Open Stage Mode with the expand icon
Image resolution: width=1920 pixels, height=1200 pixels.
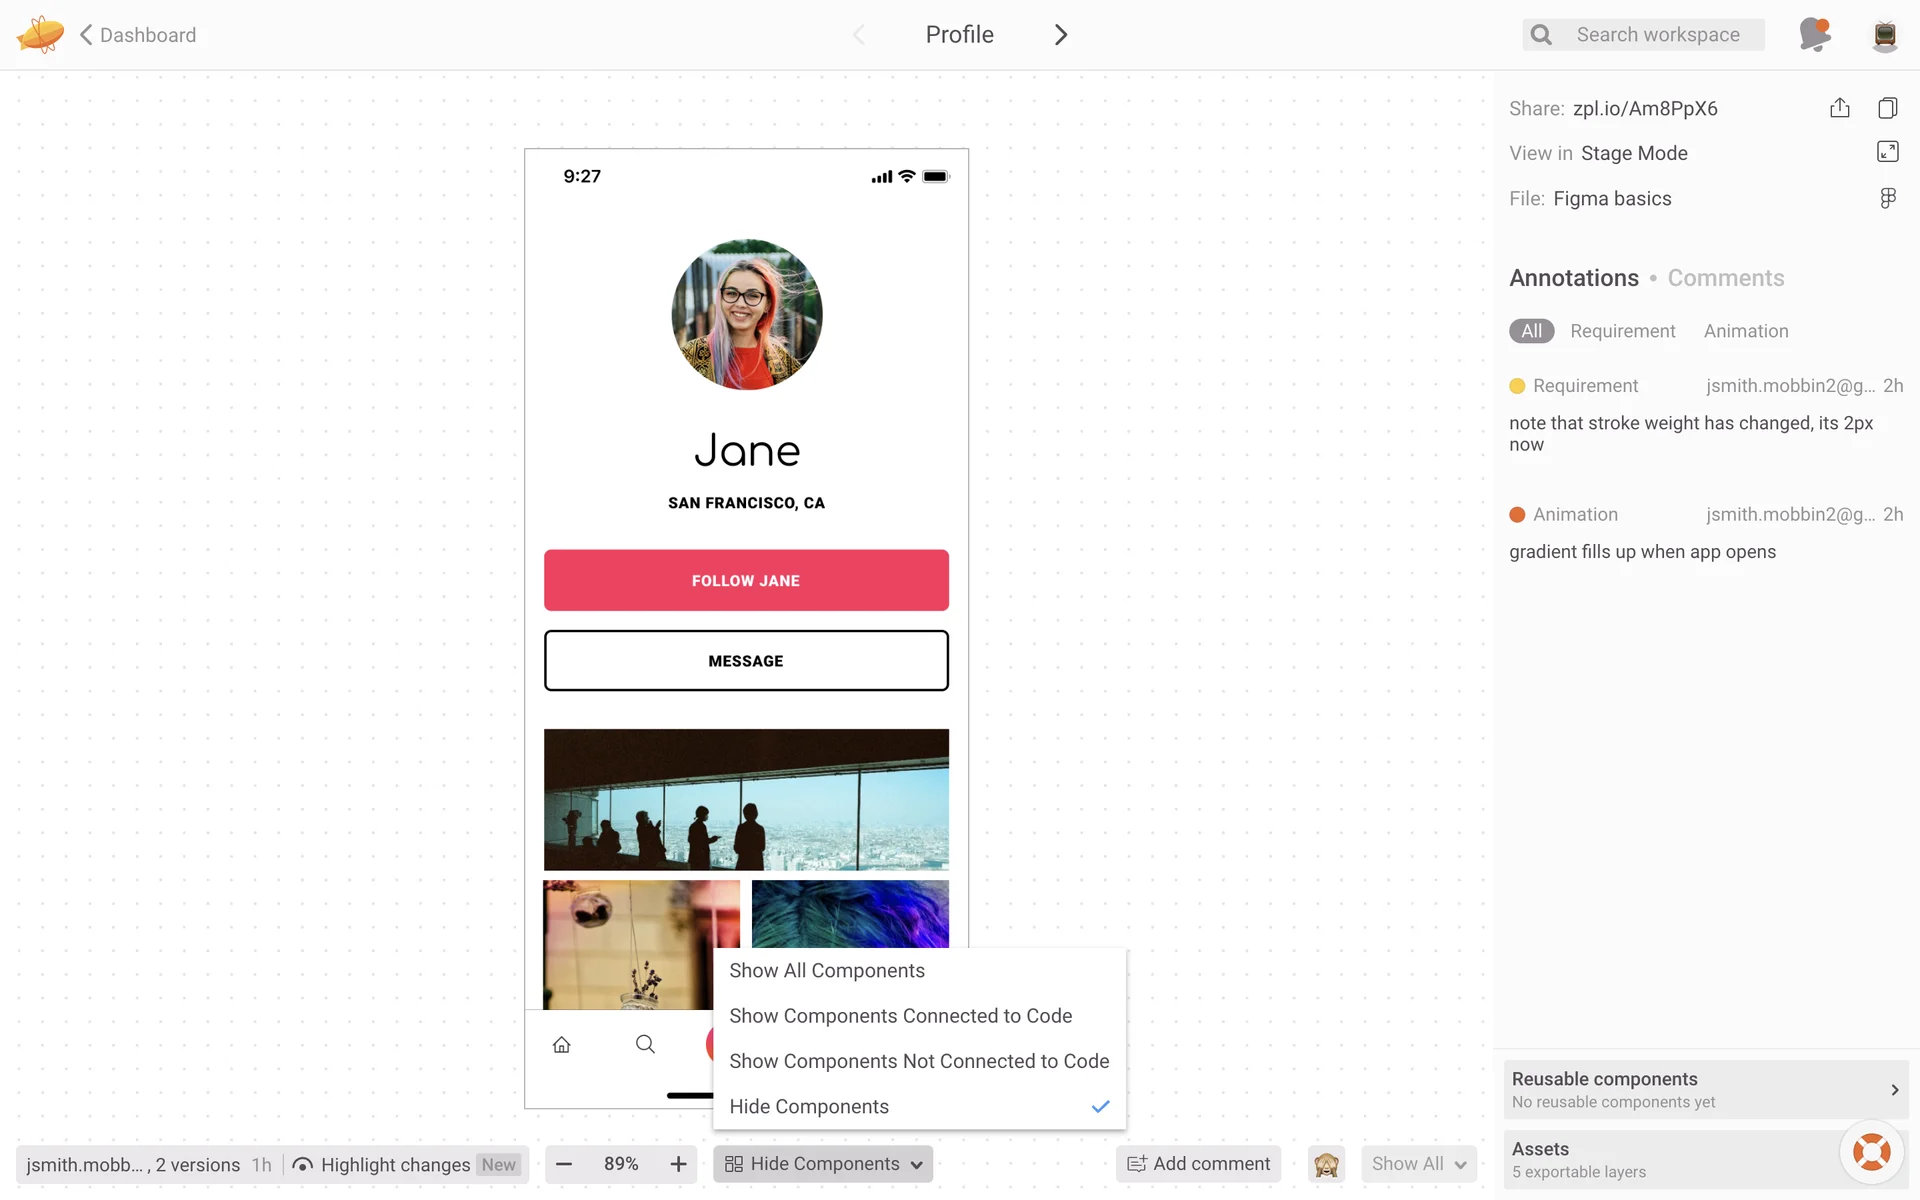(1887, 152)
